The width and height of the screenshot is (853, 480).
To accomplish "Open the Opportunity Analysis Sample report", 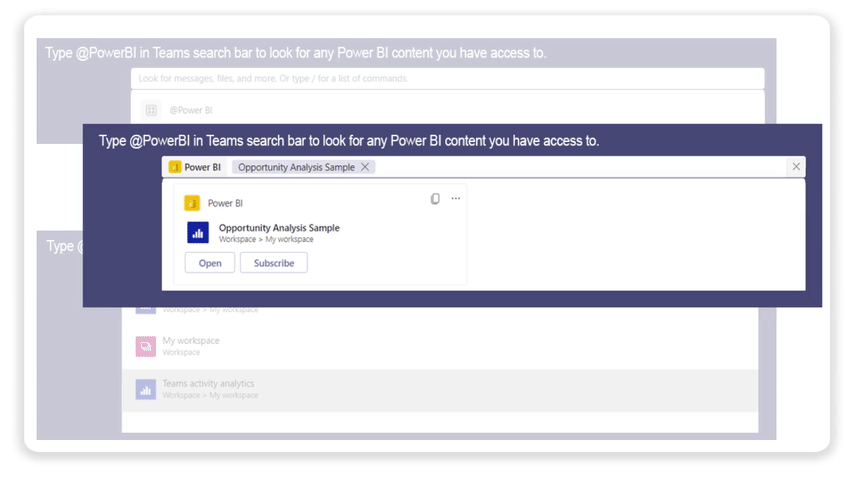I will click(209, 263).
